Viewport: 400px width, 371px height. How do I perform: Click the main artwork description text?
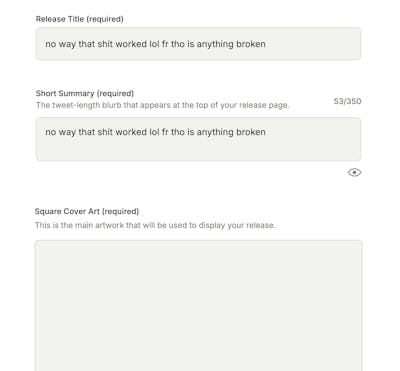155,225
